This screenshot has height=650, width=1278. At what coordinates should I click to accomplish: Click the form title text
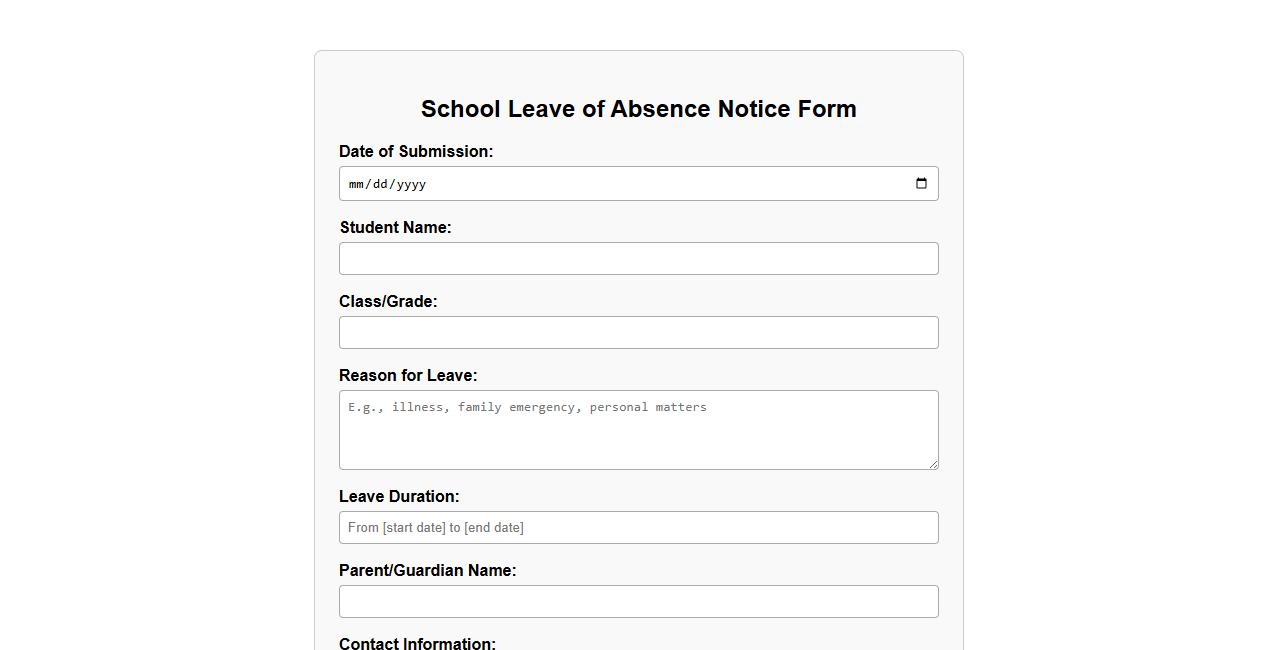click(638, 109)
